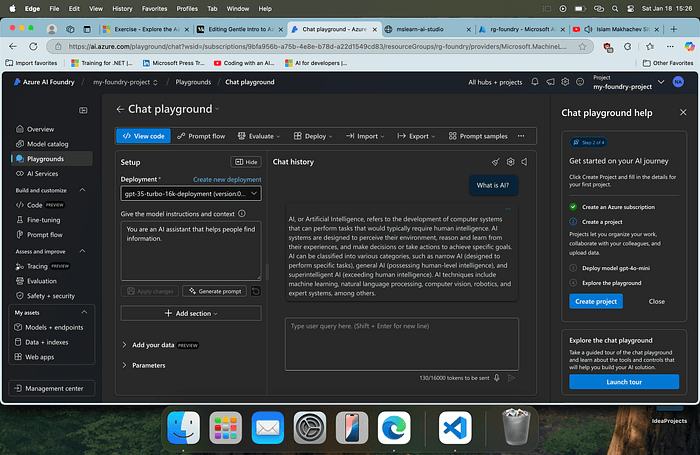This screenshot has width=700, height=455.
Task: Click the Generate prompt button
Action: point(214,291)
